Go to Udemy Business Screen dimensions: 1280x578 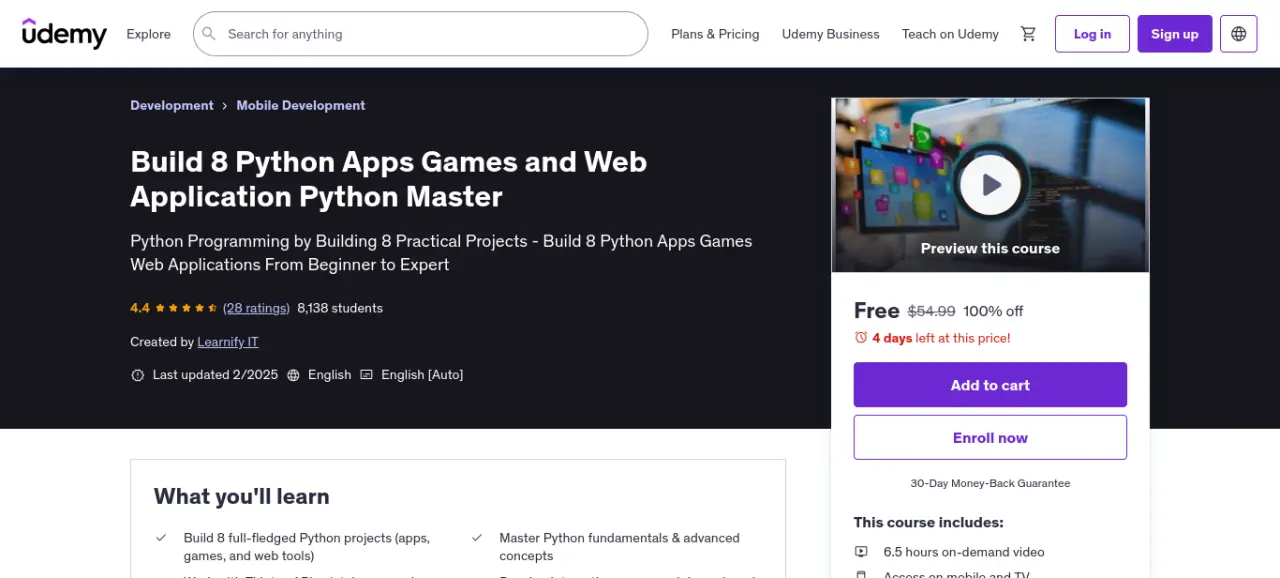[x=830, y=34]
